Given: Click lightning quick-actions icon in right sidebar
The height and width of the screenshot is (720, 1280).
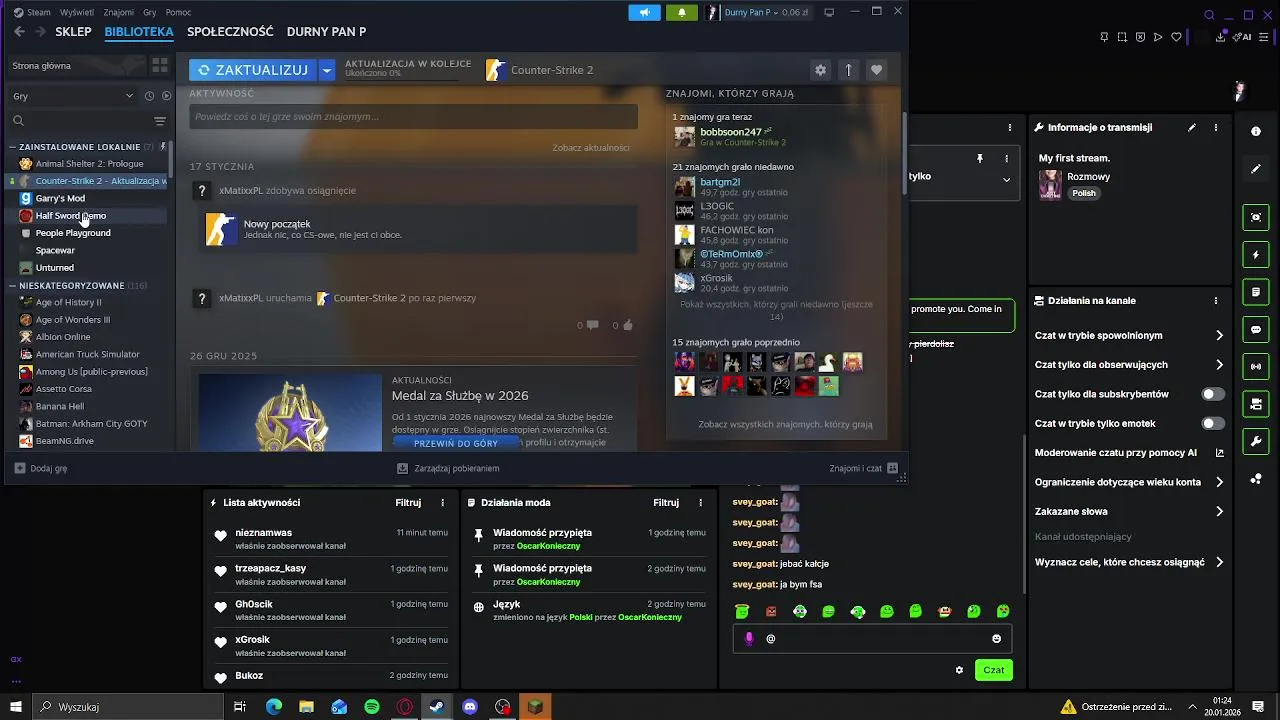Looking at the screenshot, I should point(1256,255).
